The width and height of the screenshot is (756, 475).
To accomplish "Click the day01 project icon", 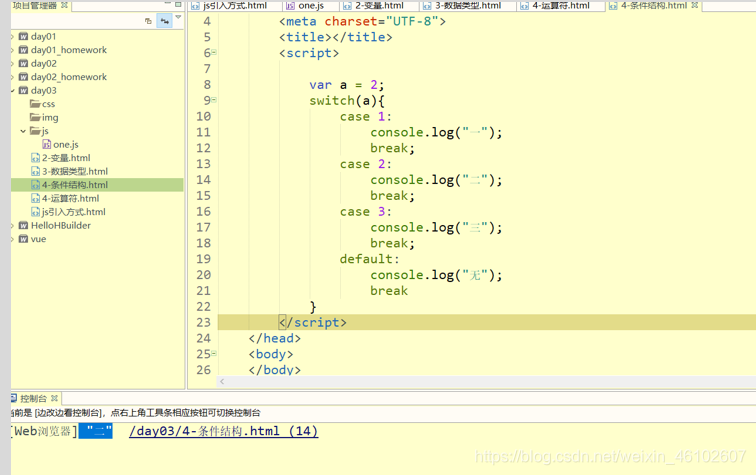I will pos(23,36).
